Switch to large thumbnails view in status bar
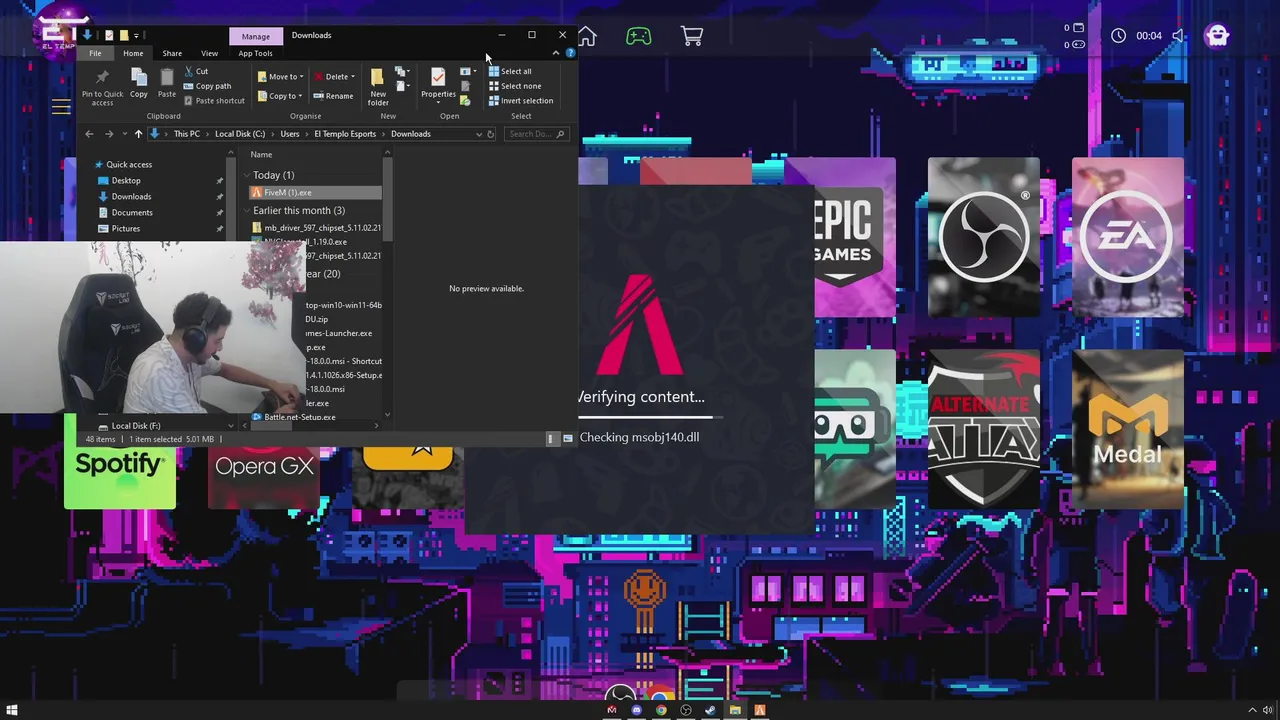 (x=567, y=438)
